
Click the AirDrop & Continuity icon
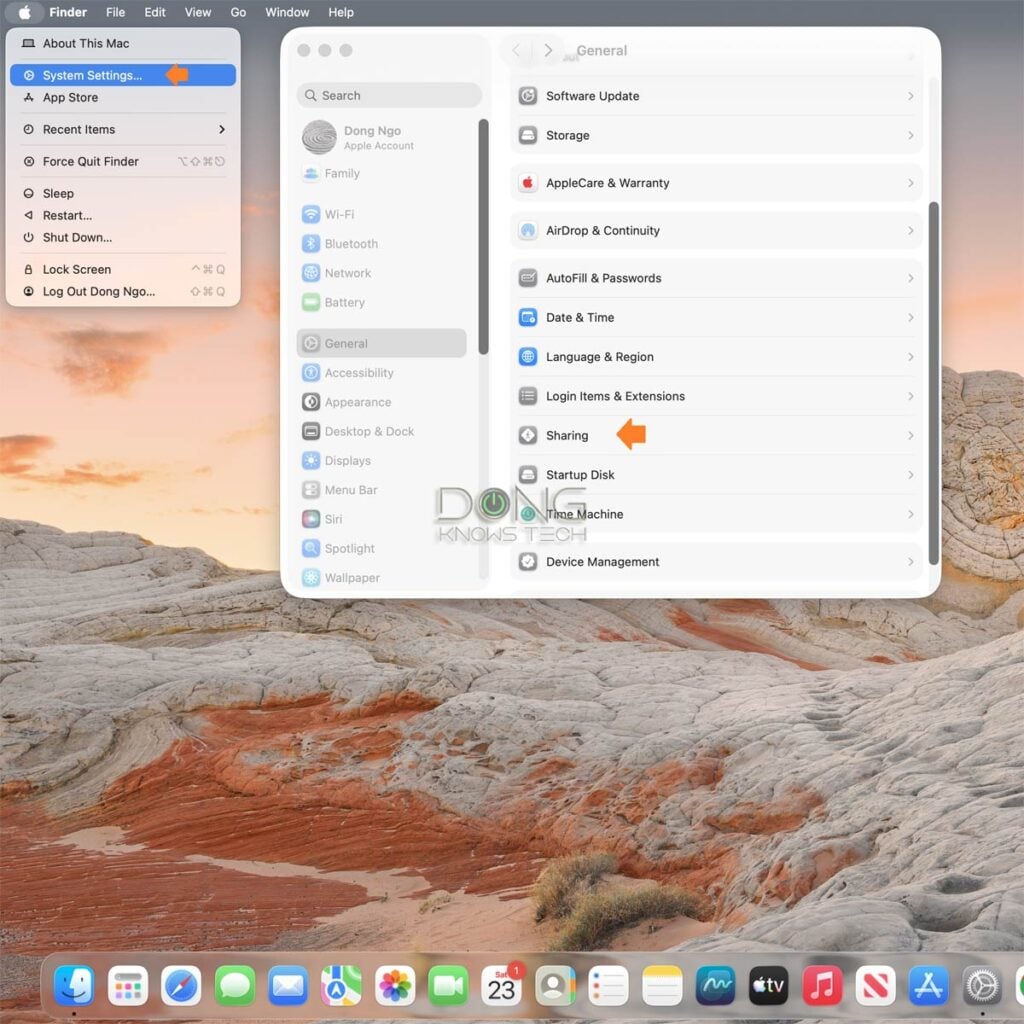(528, 231)
